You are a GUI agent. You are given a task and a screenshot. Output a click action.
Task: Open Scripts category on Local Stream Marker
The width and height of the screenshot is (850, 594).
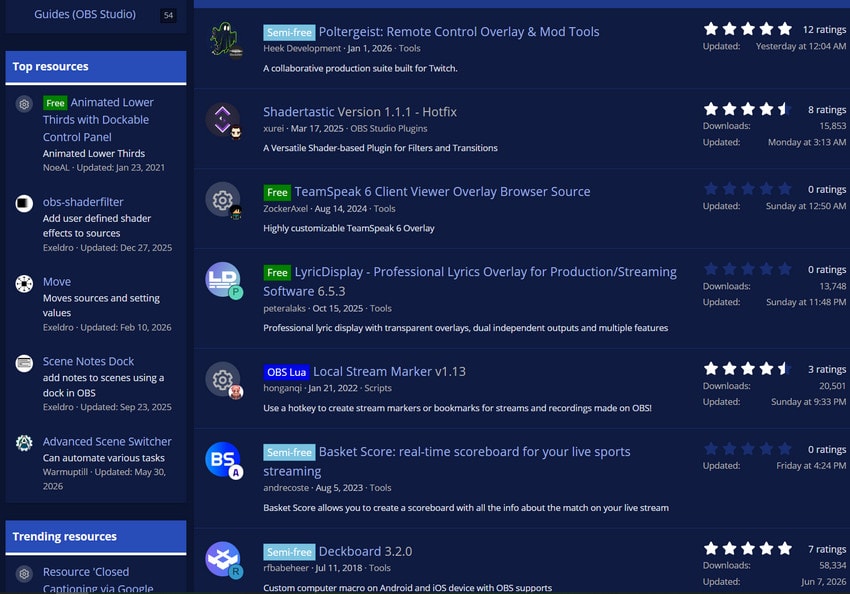pyautogui.click(x=378, y=389)
